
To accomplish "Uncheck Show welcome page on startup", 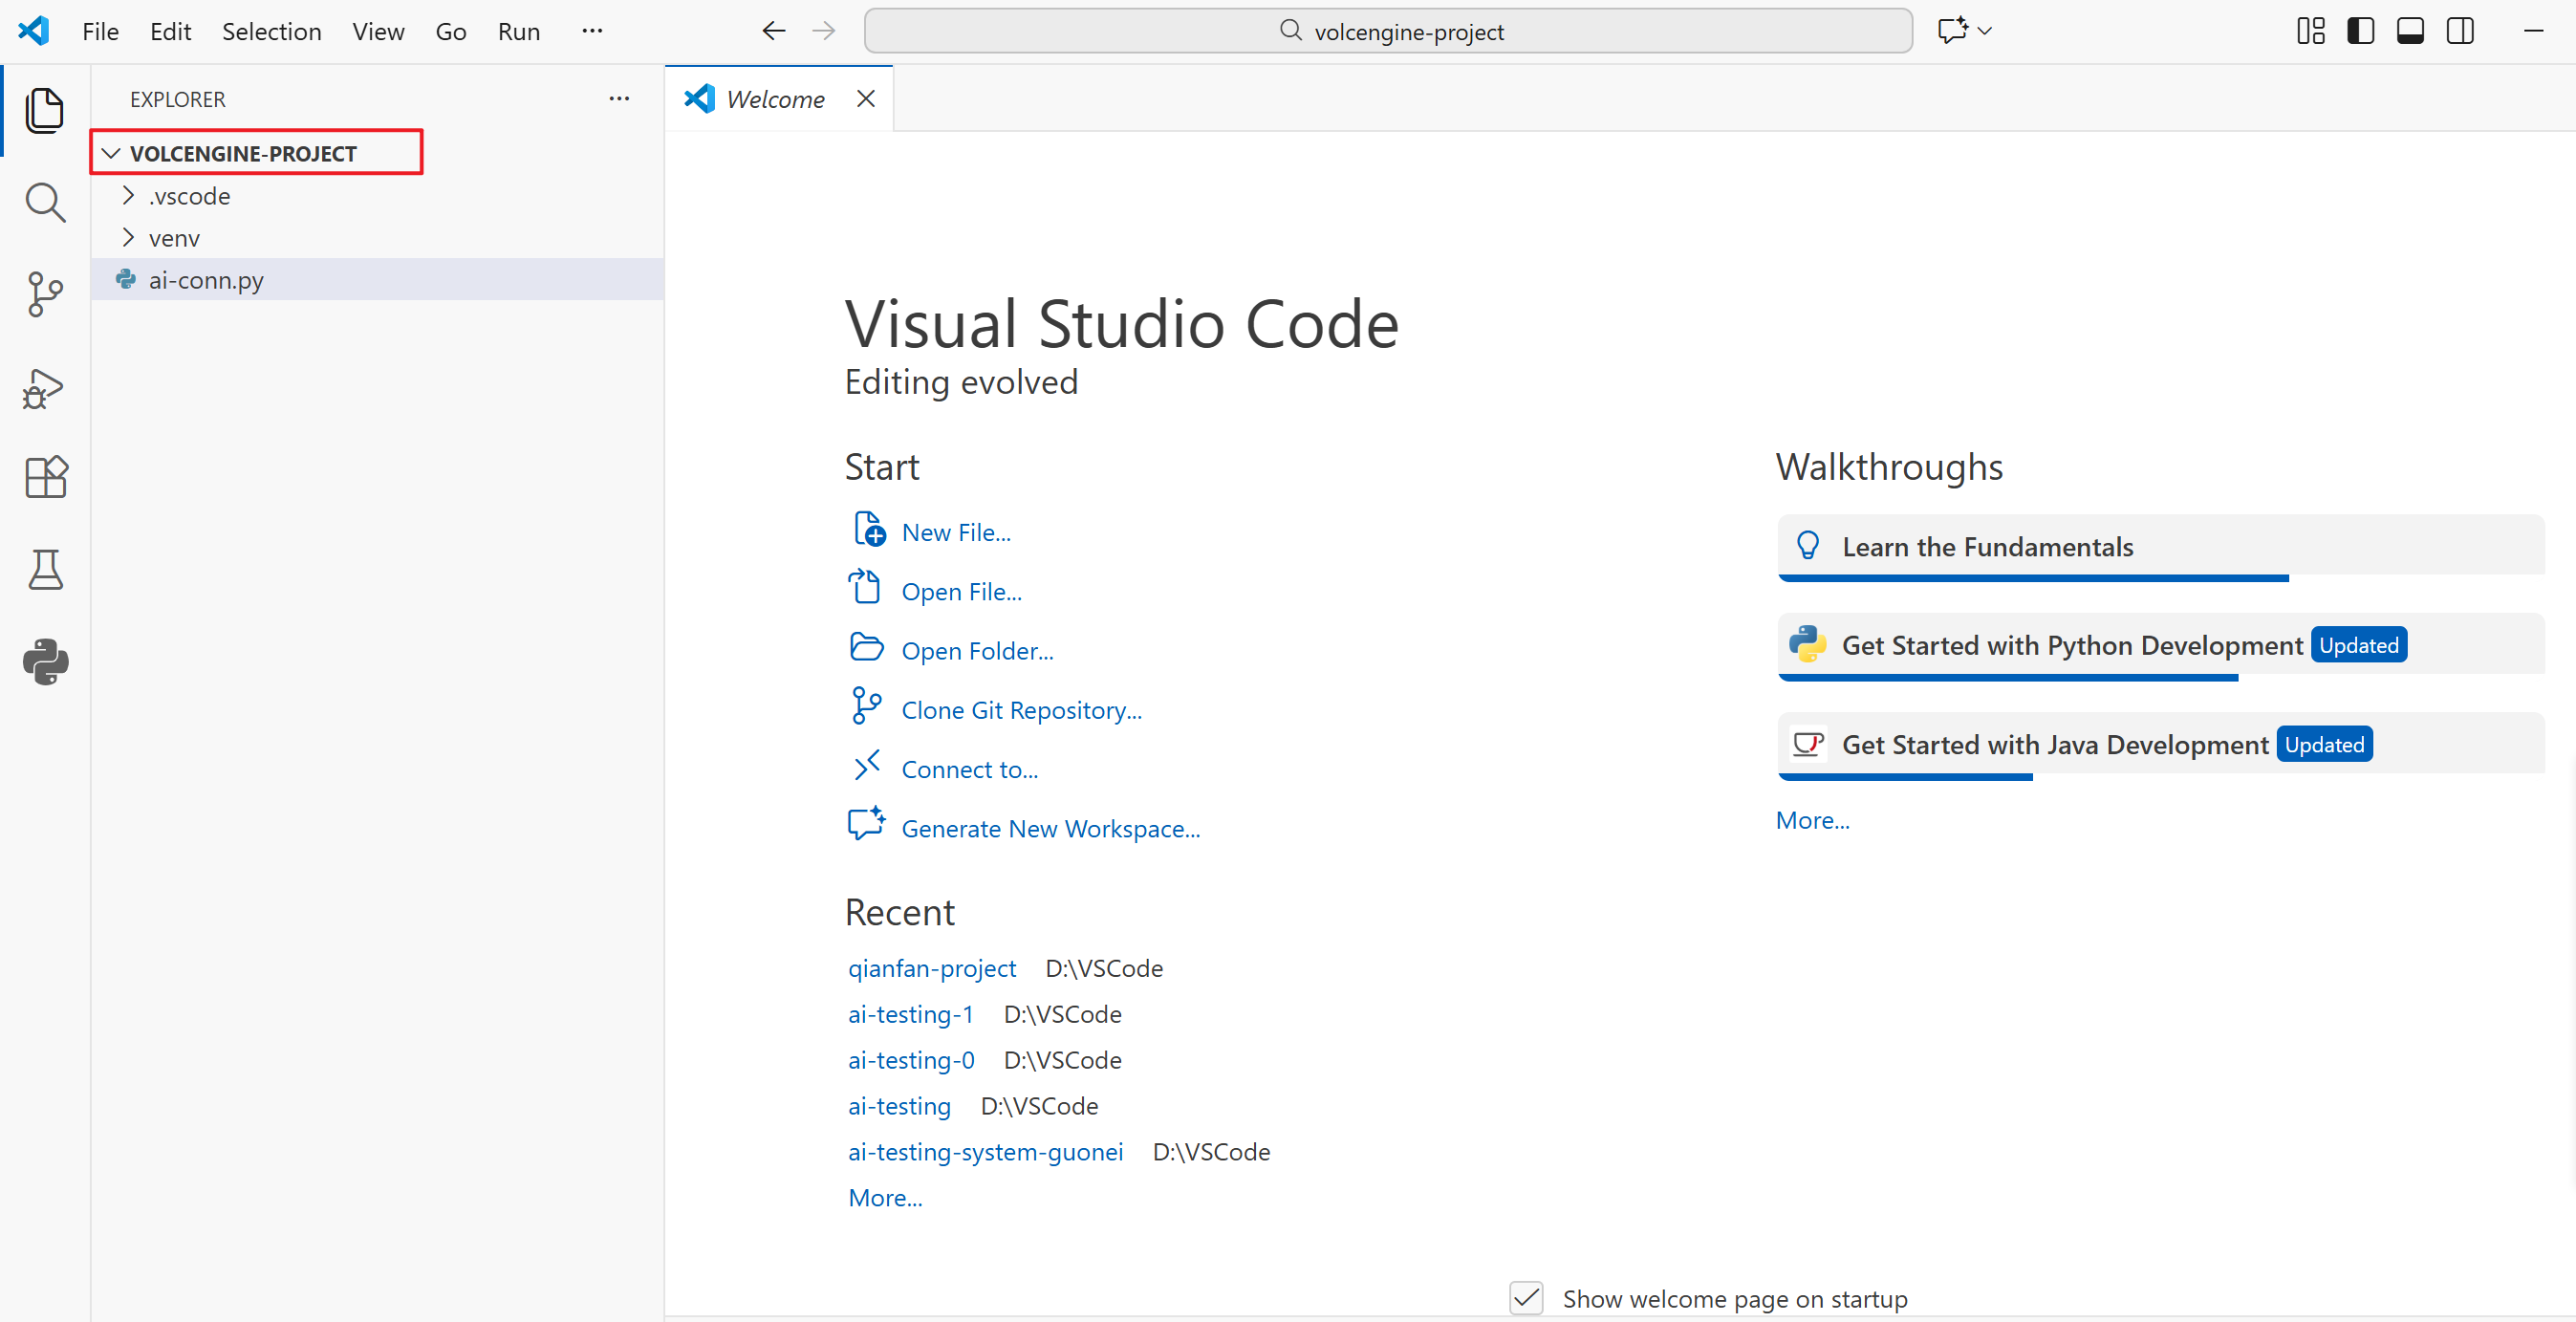I will tap(1526, 1298).
